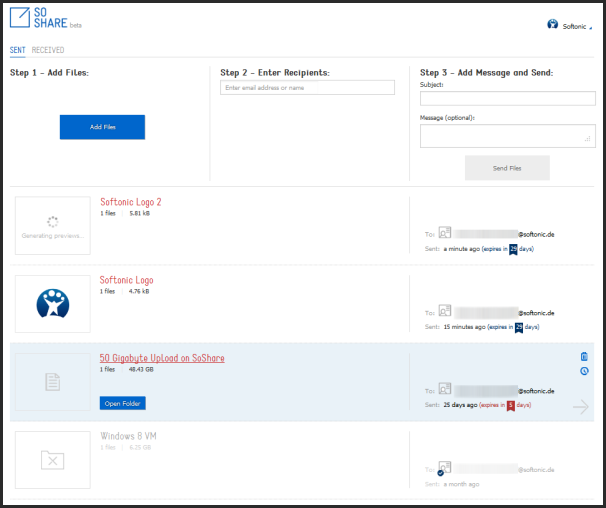Switch to the SENT tab
The image size is (606, 508).
(x=17, y=50)
